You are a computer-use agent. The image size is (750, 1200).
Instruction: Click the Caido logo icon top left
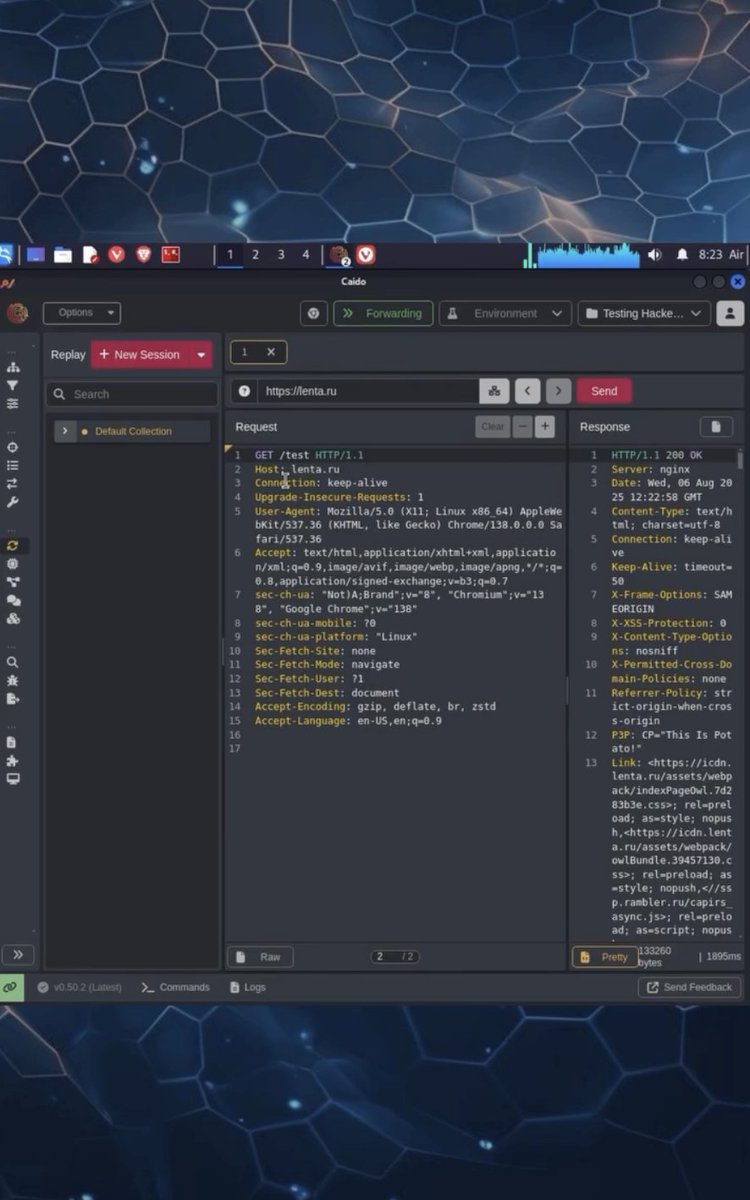[x=16, y=313]
